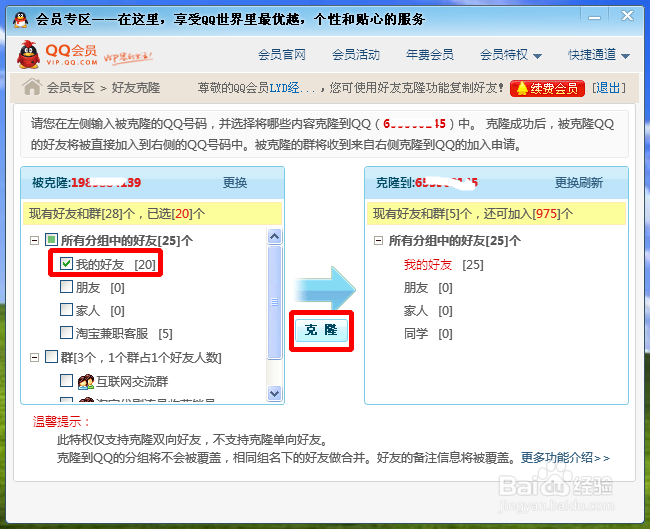This screenshot has width=650, height=529.
Task: Open the 会员特权 dropdown menu
Action: pos(511,55)
